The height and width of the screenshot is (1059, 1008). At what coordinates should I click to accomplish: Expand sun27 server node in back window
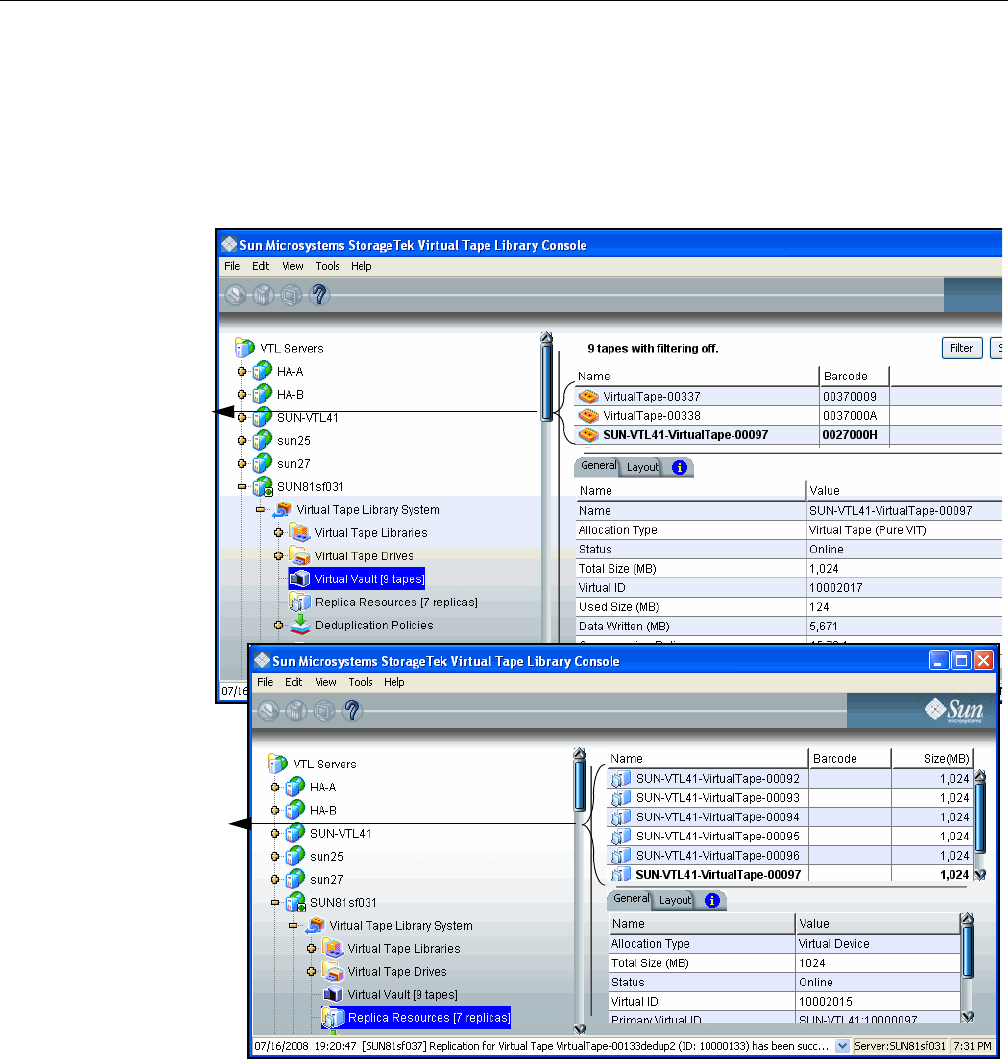[x=242, y=463]
